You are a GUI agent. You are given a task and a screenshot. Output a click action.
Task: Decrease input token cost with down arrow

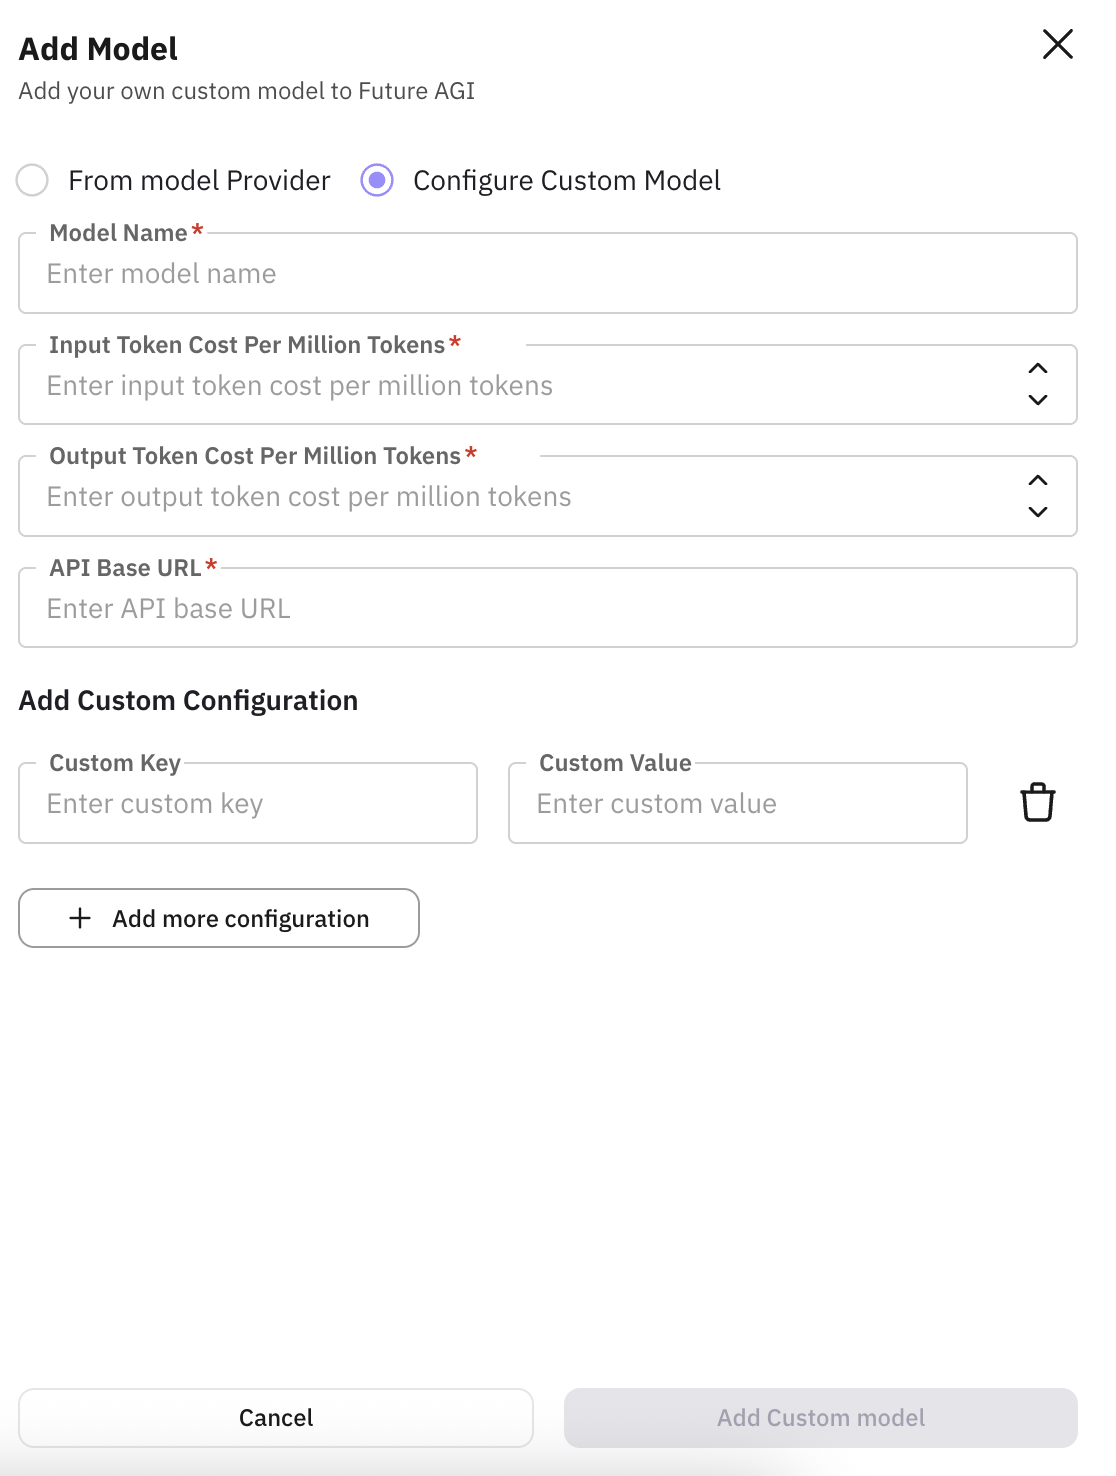pos(1038,400)
